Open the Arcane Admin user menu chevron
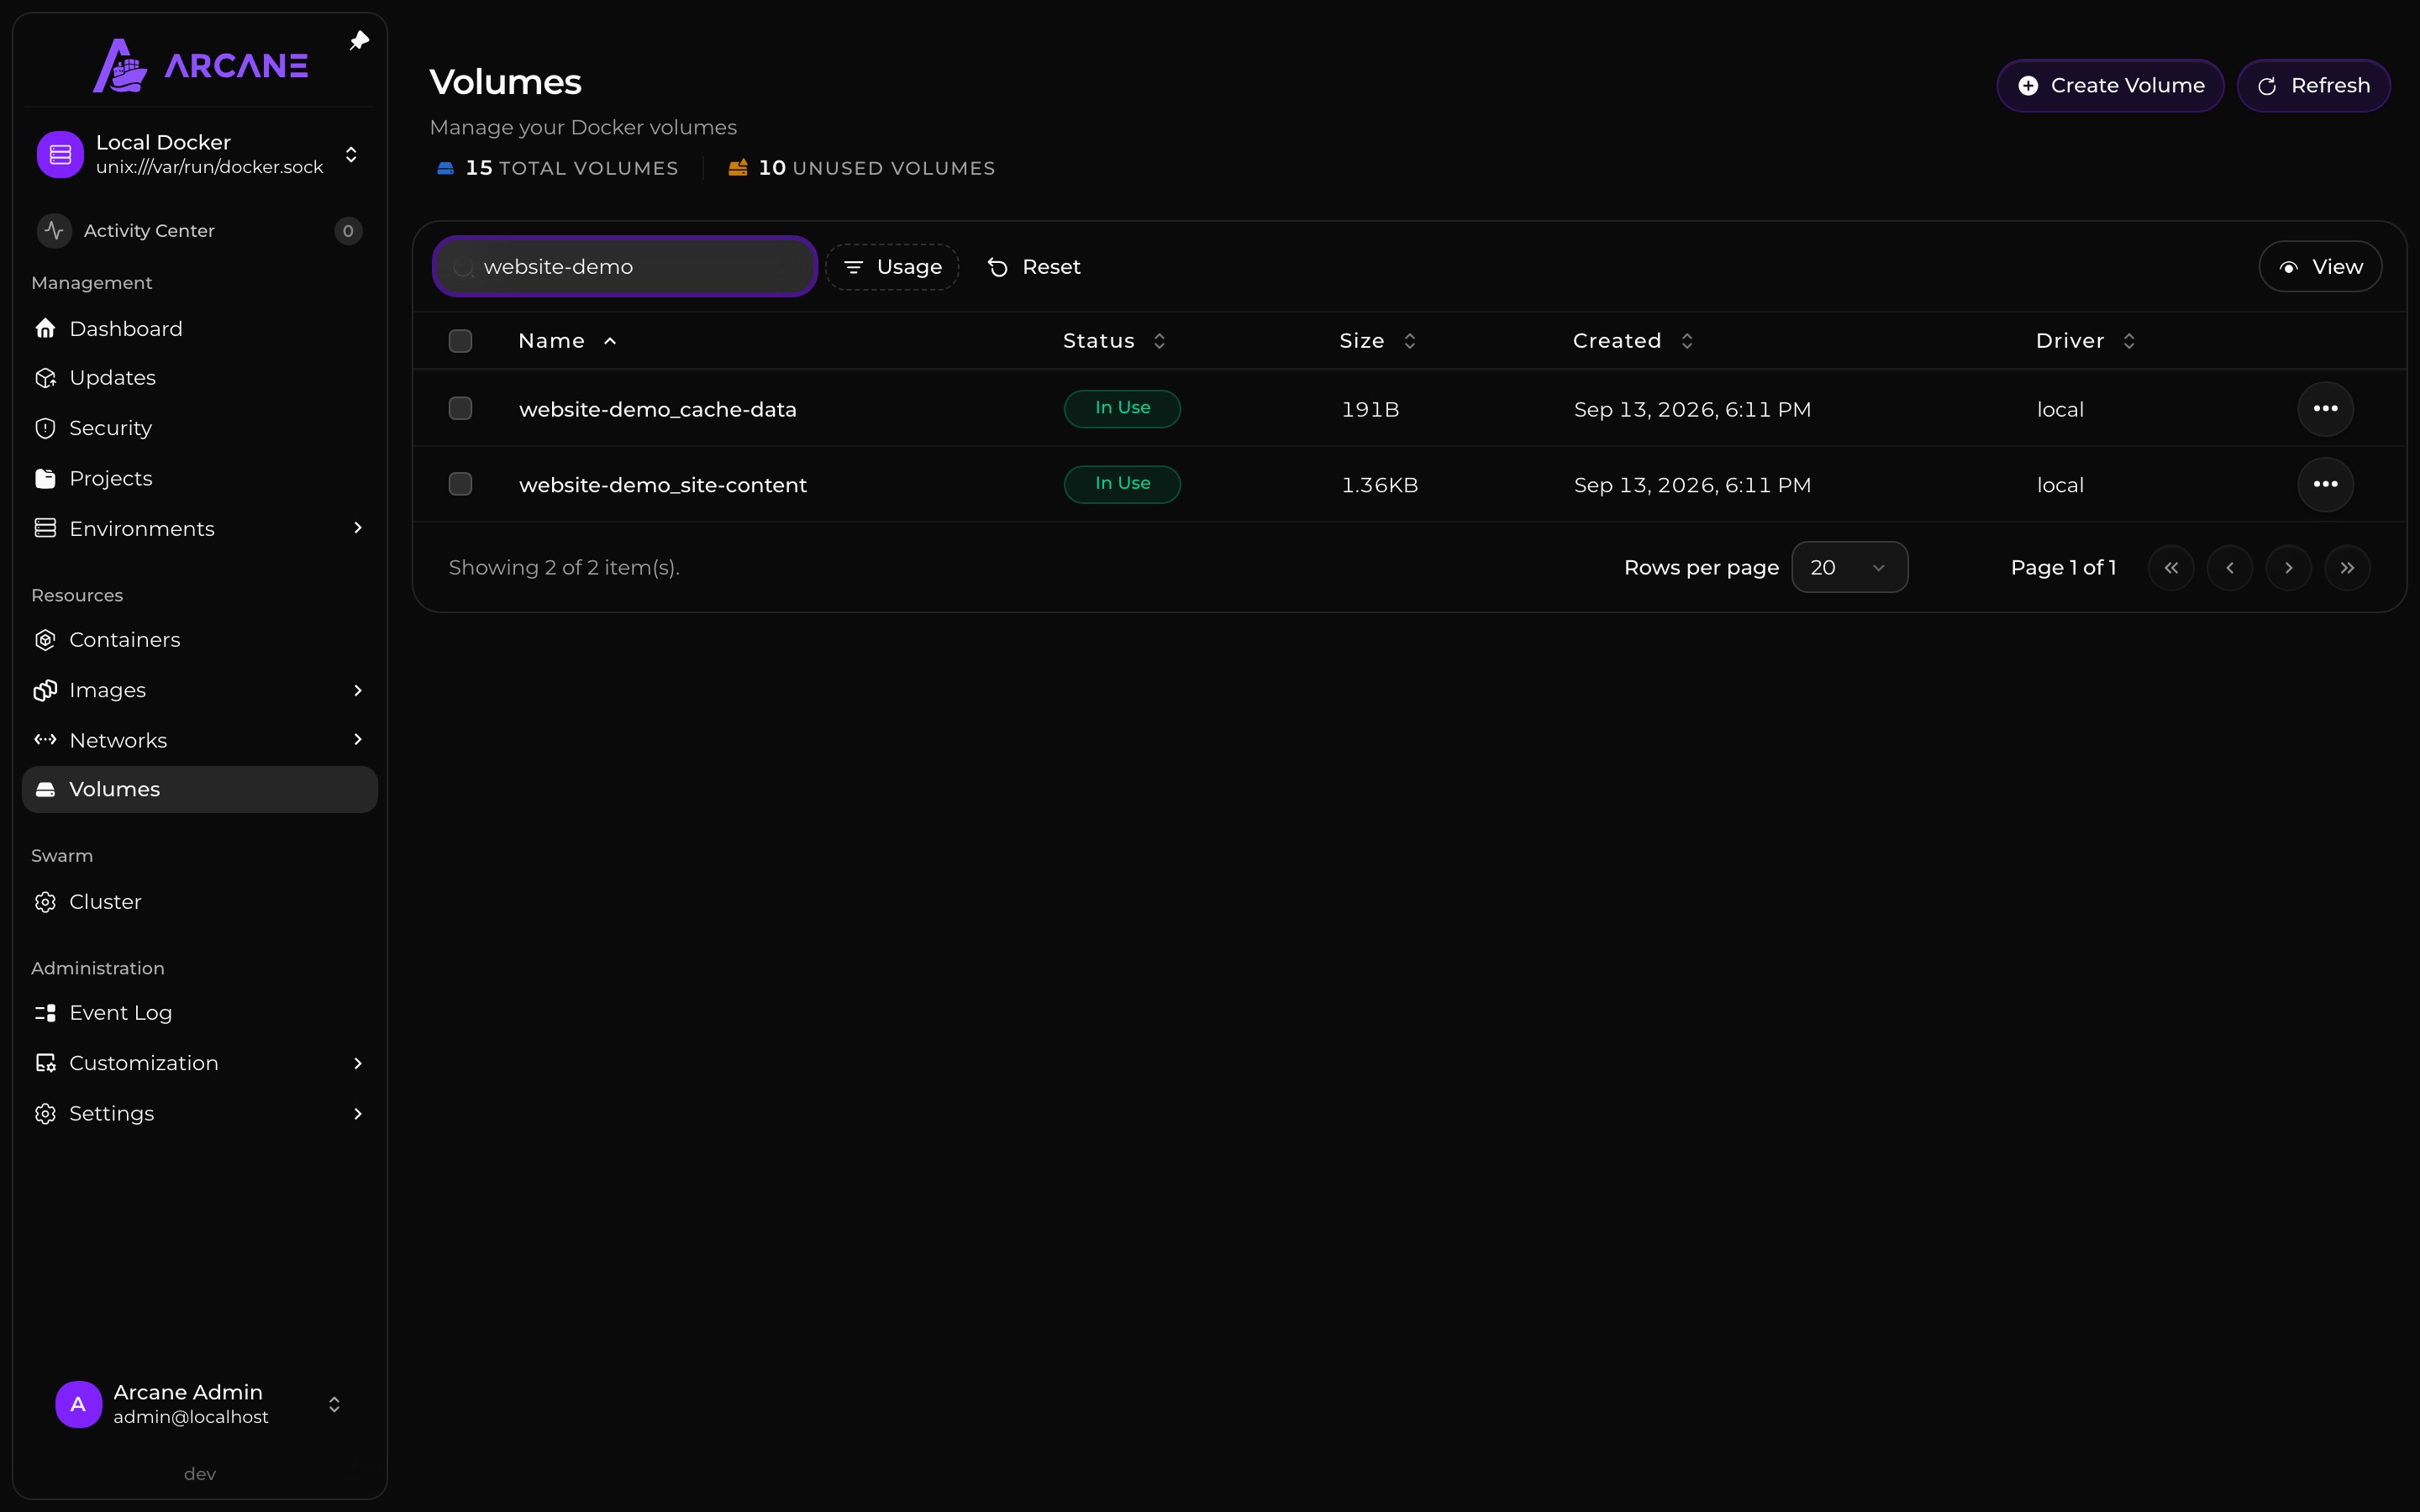2420x1512 pixels. click(x=334, y=1405)
